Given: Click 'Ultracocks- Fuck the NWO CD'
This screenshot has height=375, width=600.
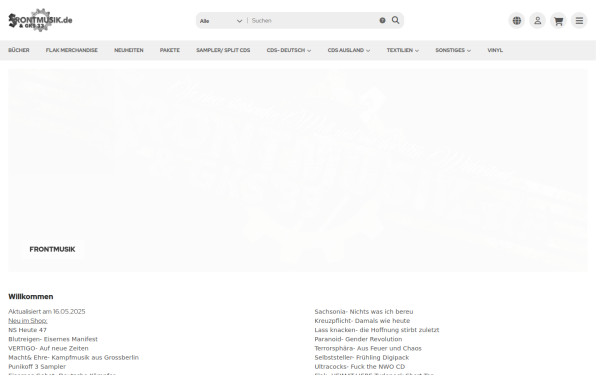Looking at the screenshot, I should pyautogui.click(x=360, y=367).
